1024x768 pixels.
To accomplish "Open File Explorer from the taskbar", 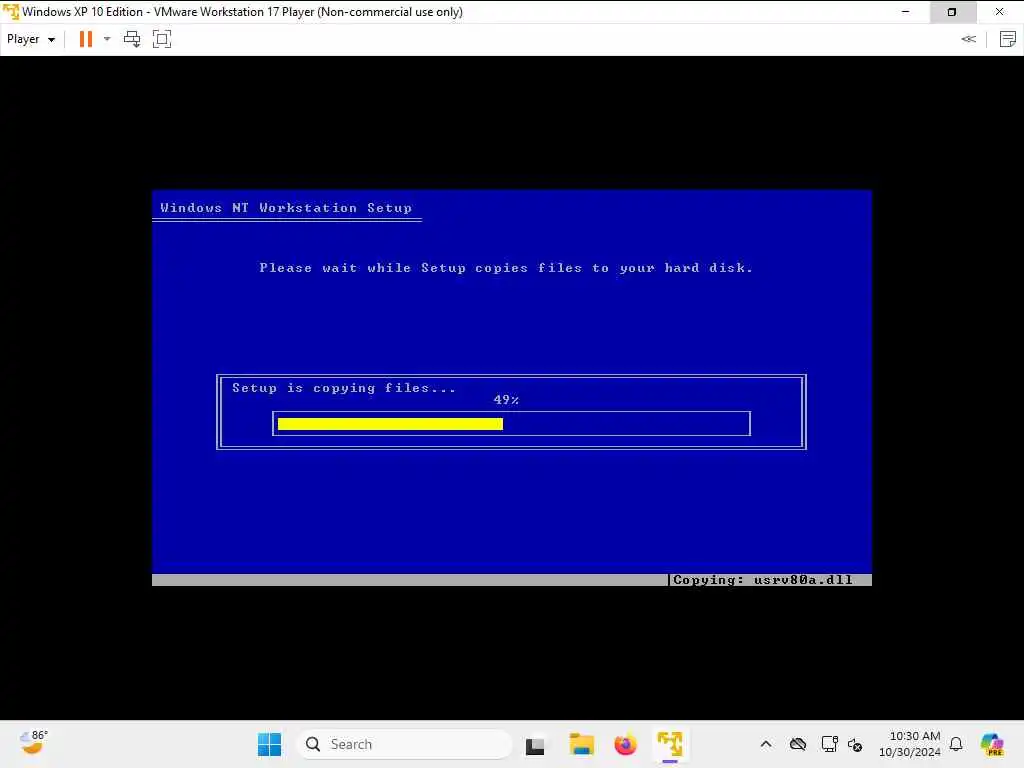I will point(581,744).
